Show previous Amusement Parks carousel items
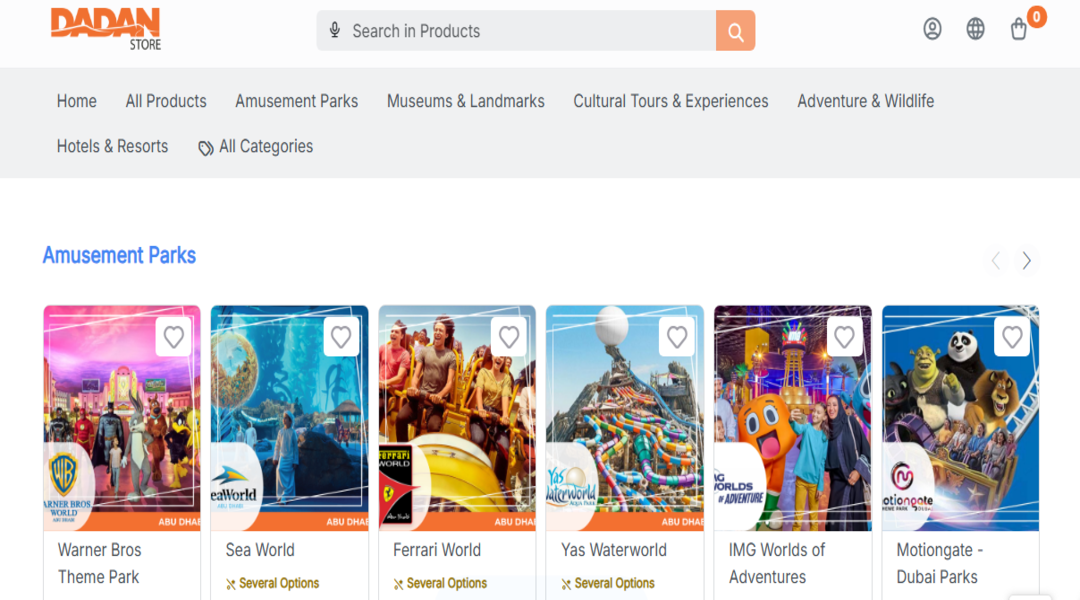This screenshot has height=600, width=1080. (996, 260)
